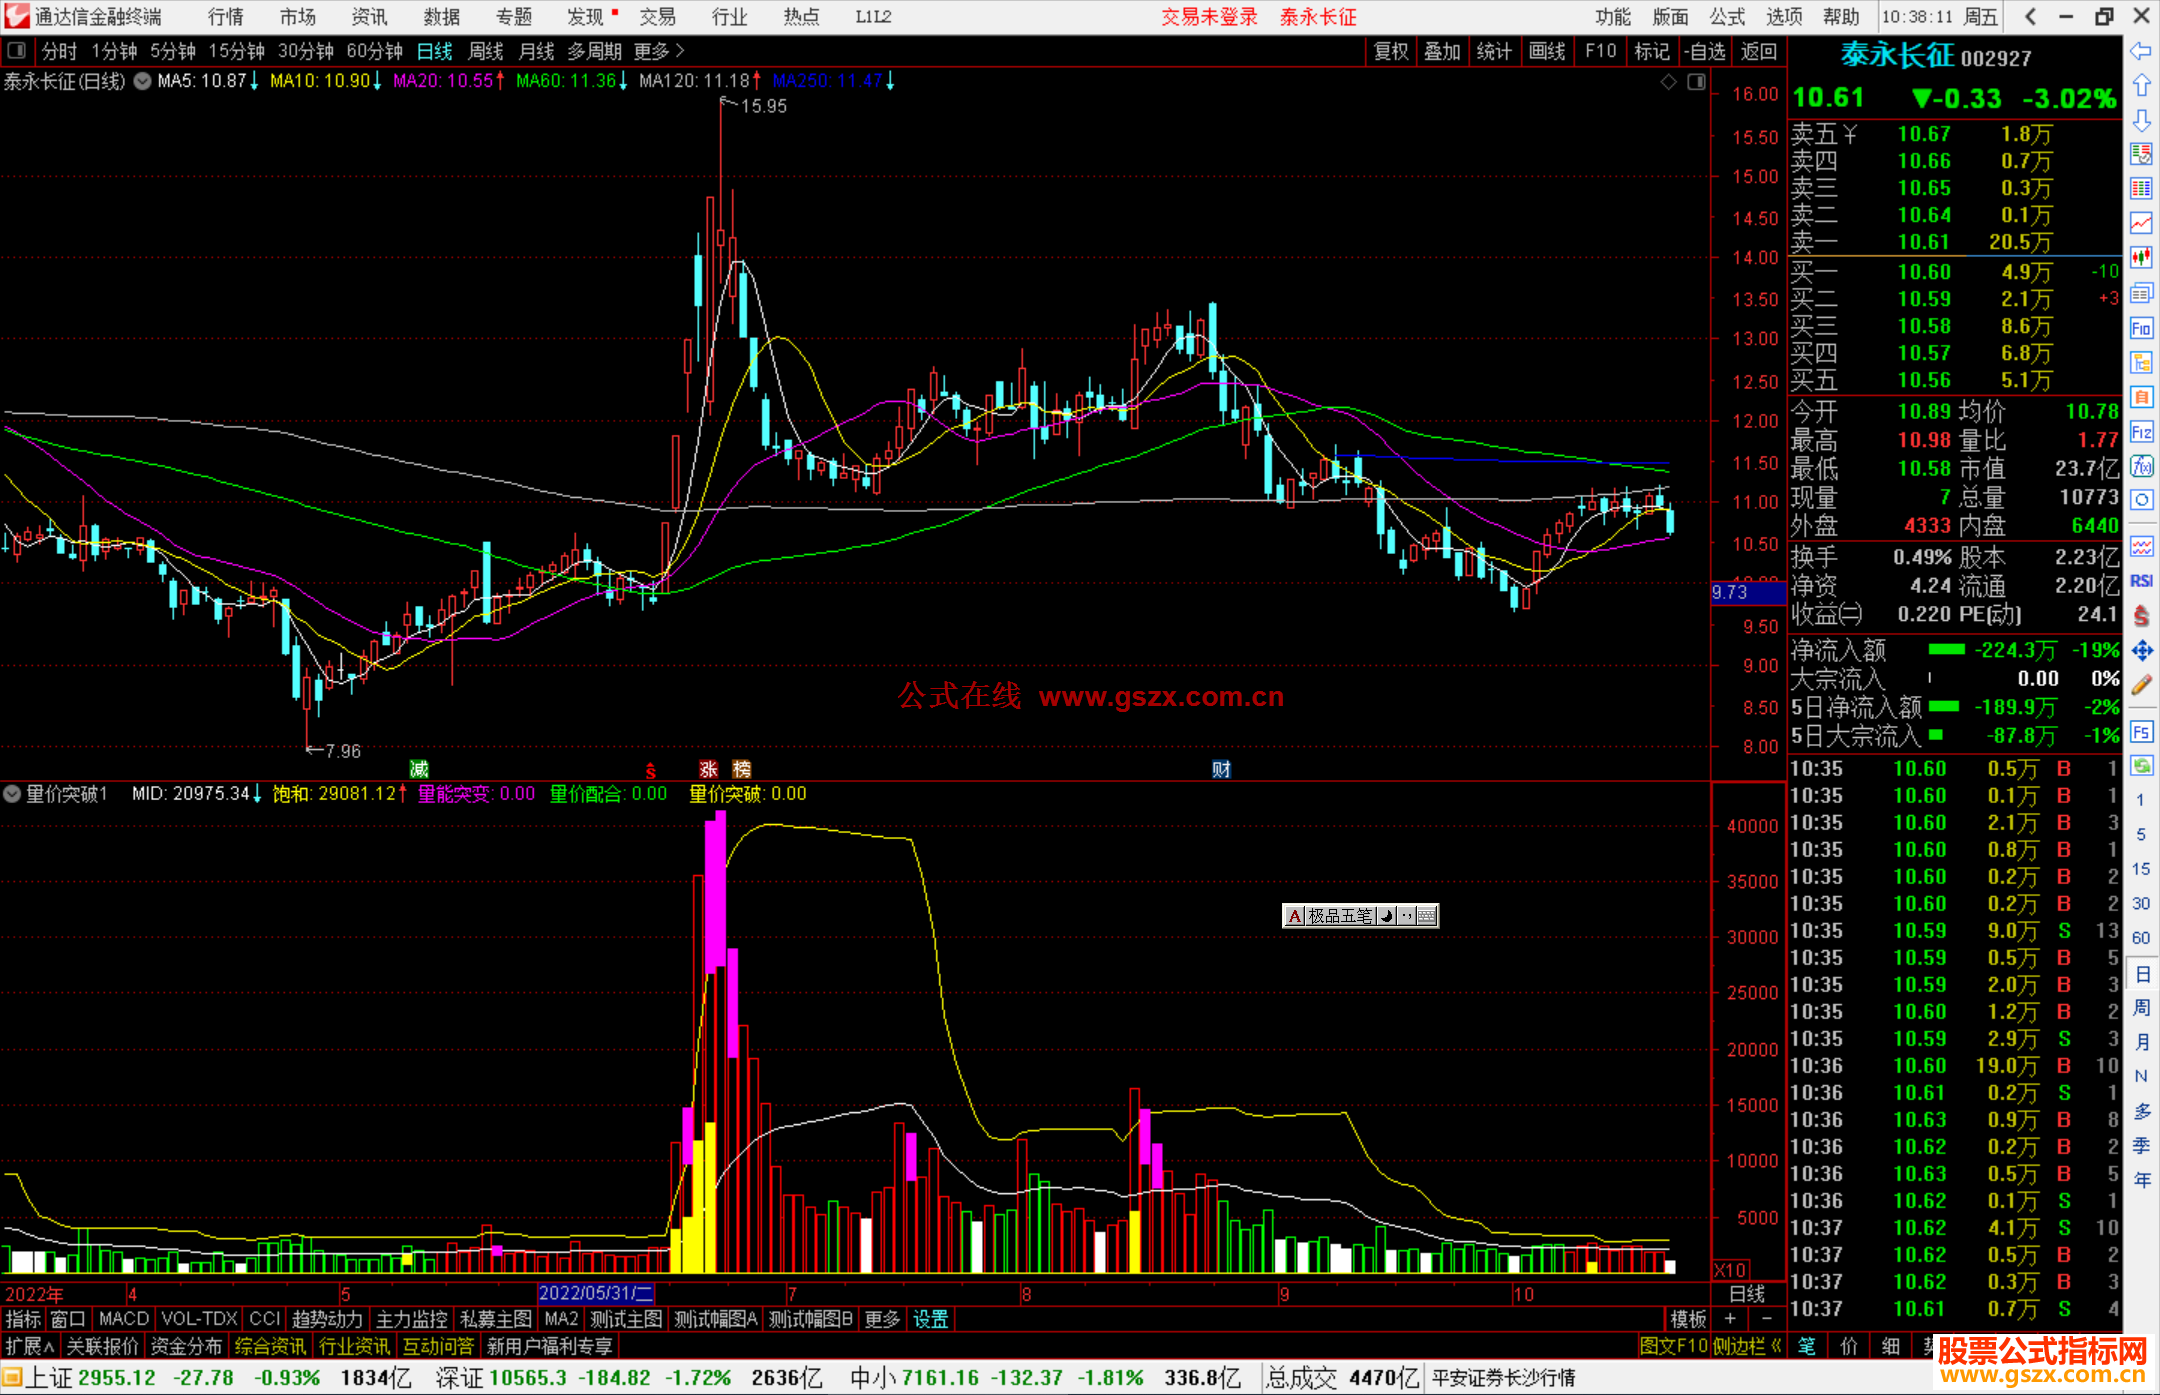This screenshot has width=2160, height=1395.
Task: Toggle the panel layout icon left of 分时
Action: (x=17, y=50)
